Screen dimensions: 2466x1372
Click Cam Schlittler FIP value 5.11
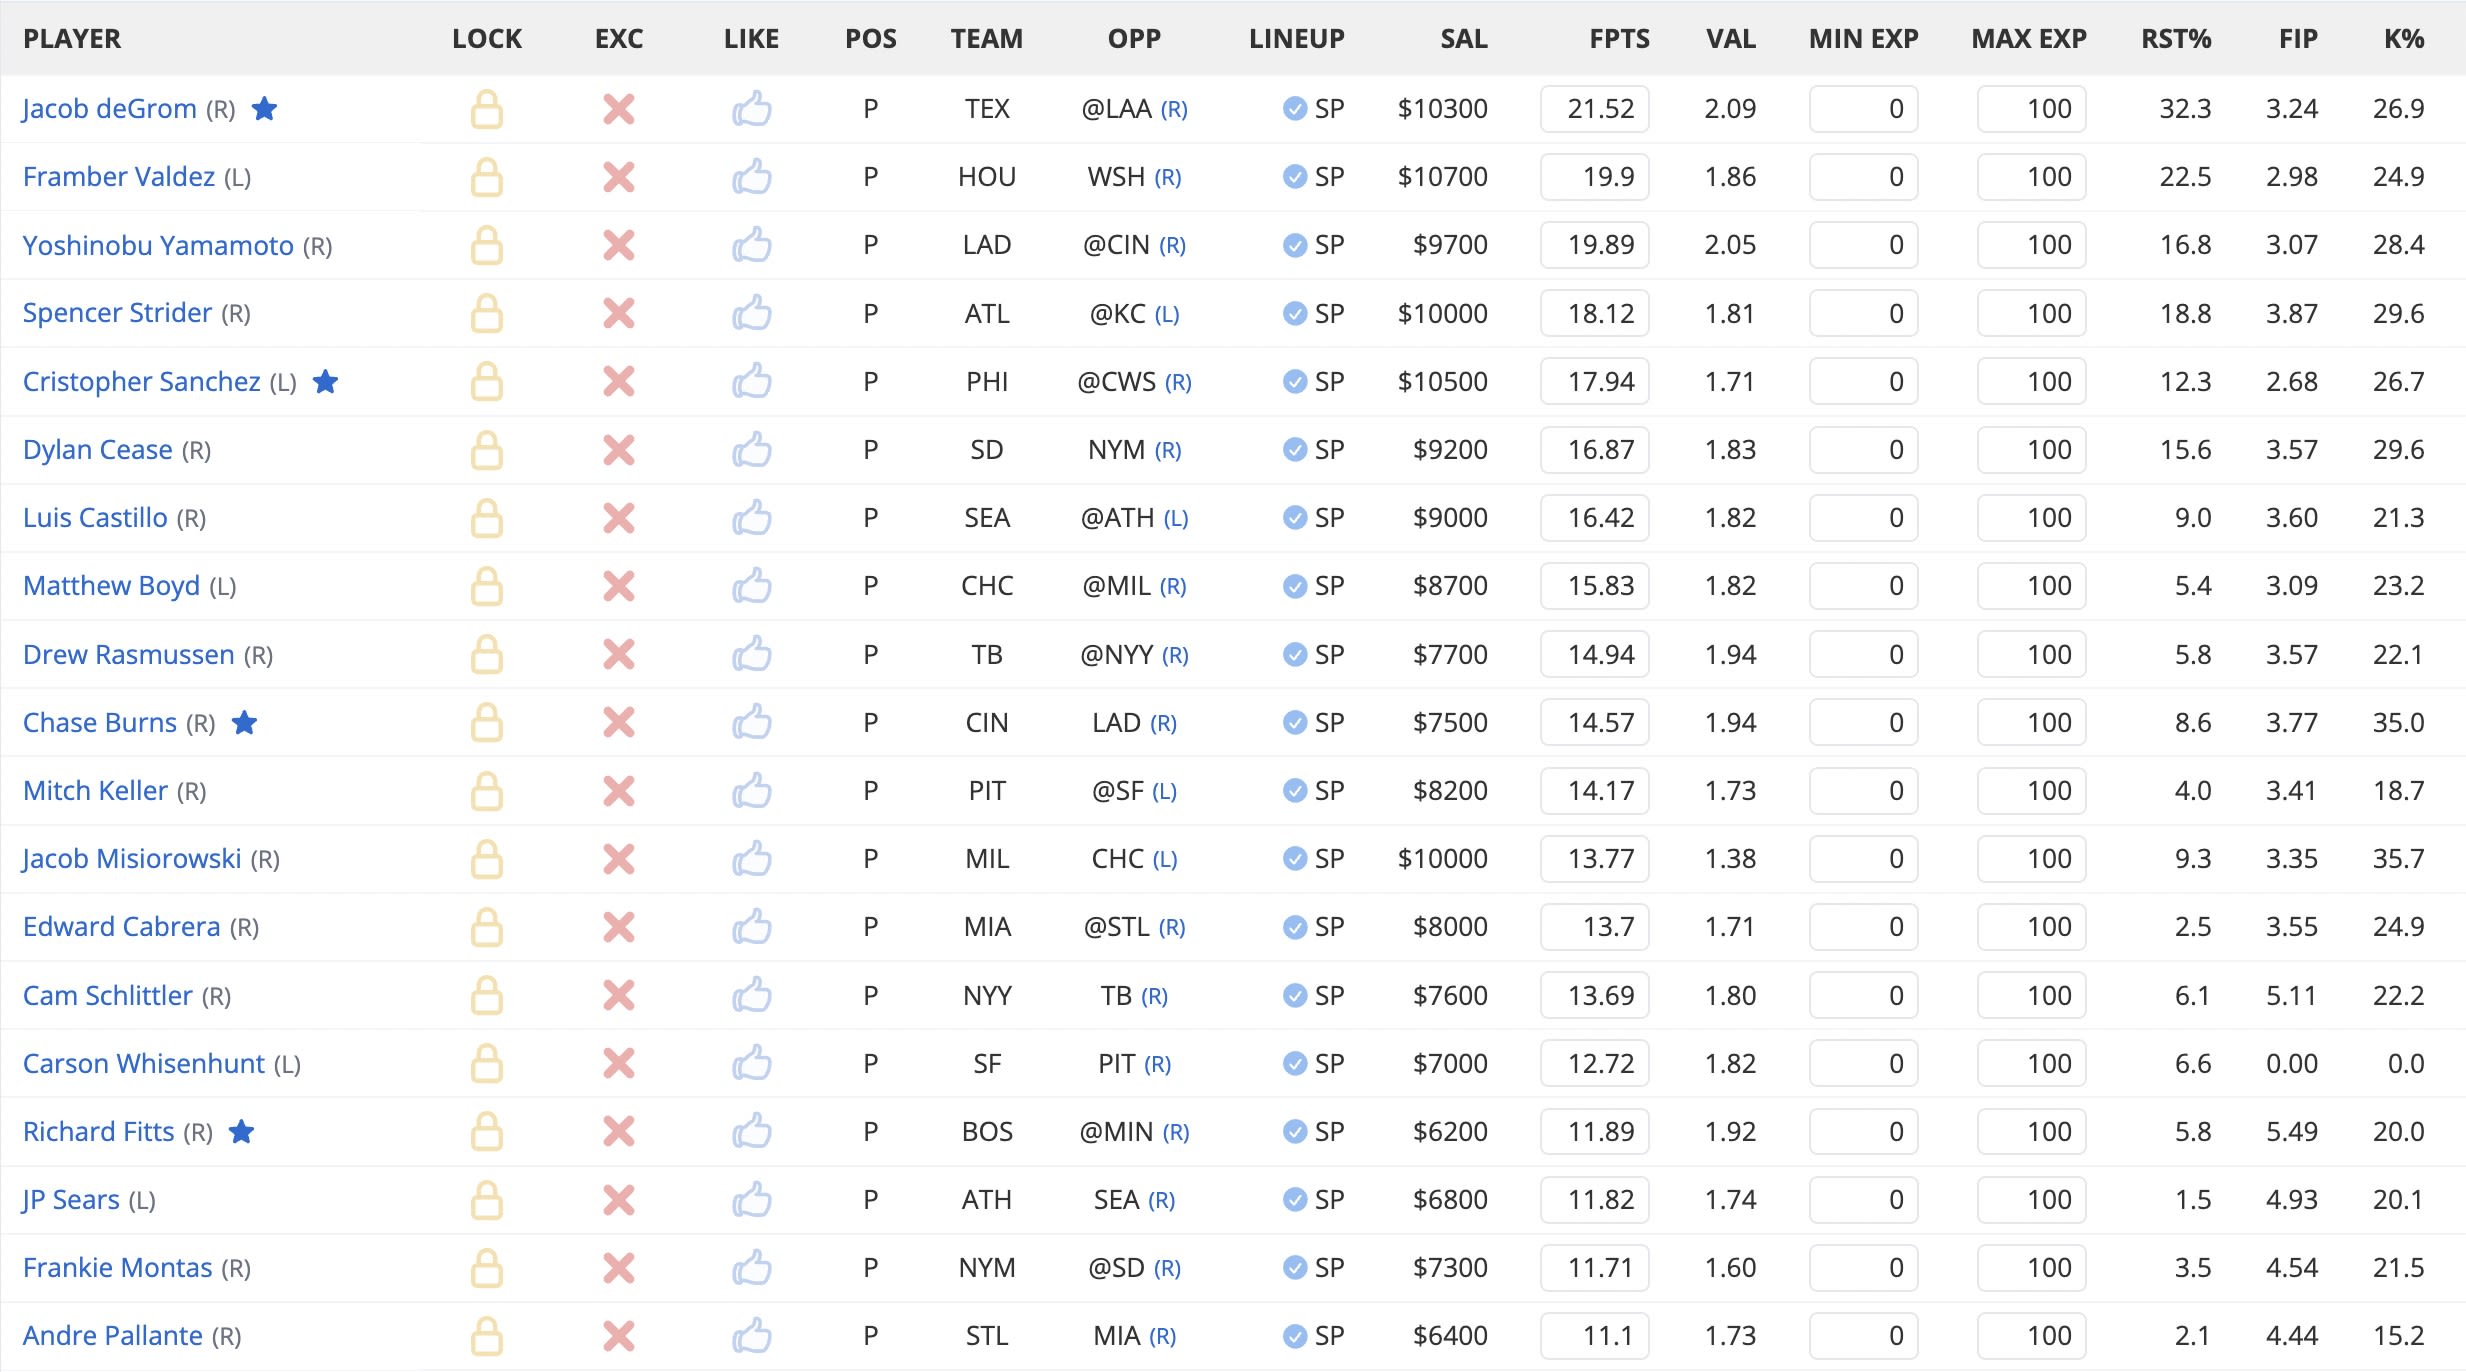click(2291, 995)
